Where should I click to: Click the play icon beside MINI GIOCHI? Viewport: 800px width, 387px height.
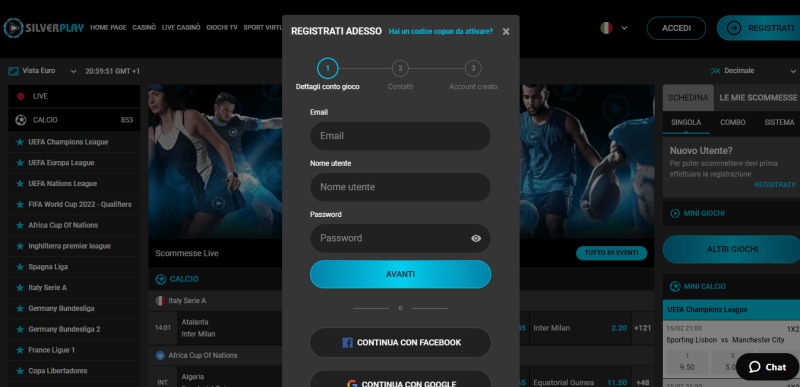point(675,214)
